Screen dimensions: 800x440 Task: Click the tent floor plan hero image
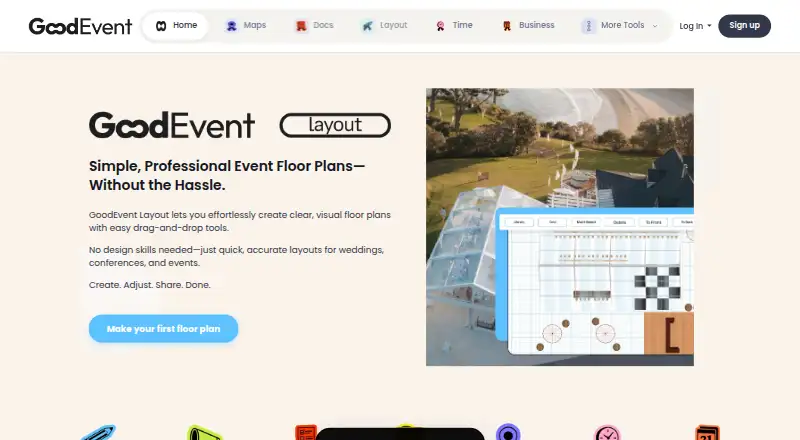tap(560, 227)
